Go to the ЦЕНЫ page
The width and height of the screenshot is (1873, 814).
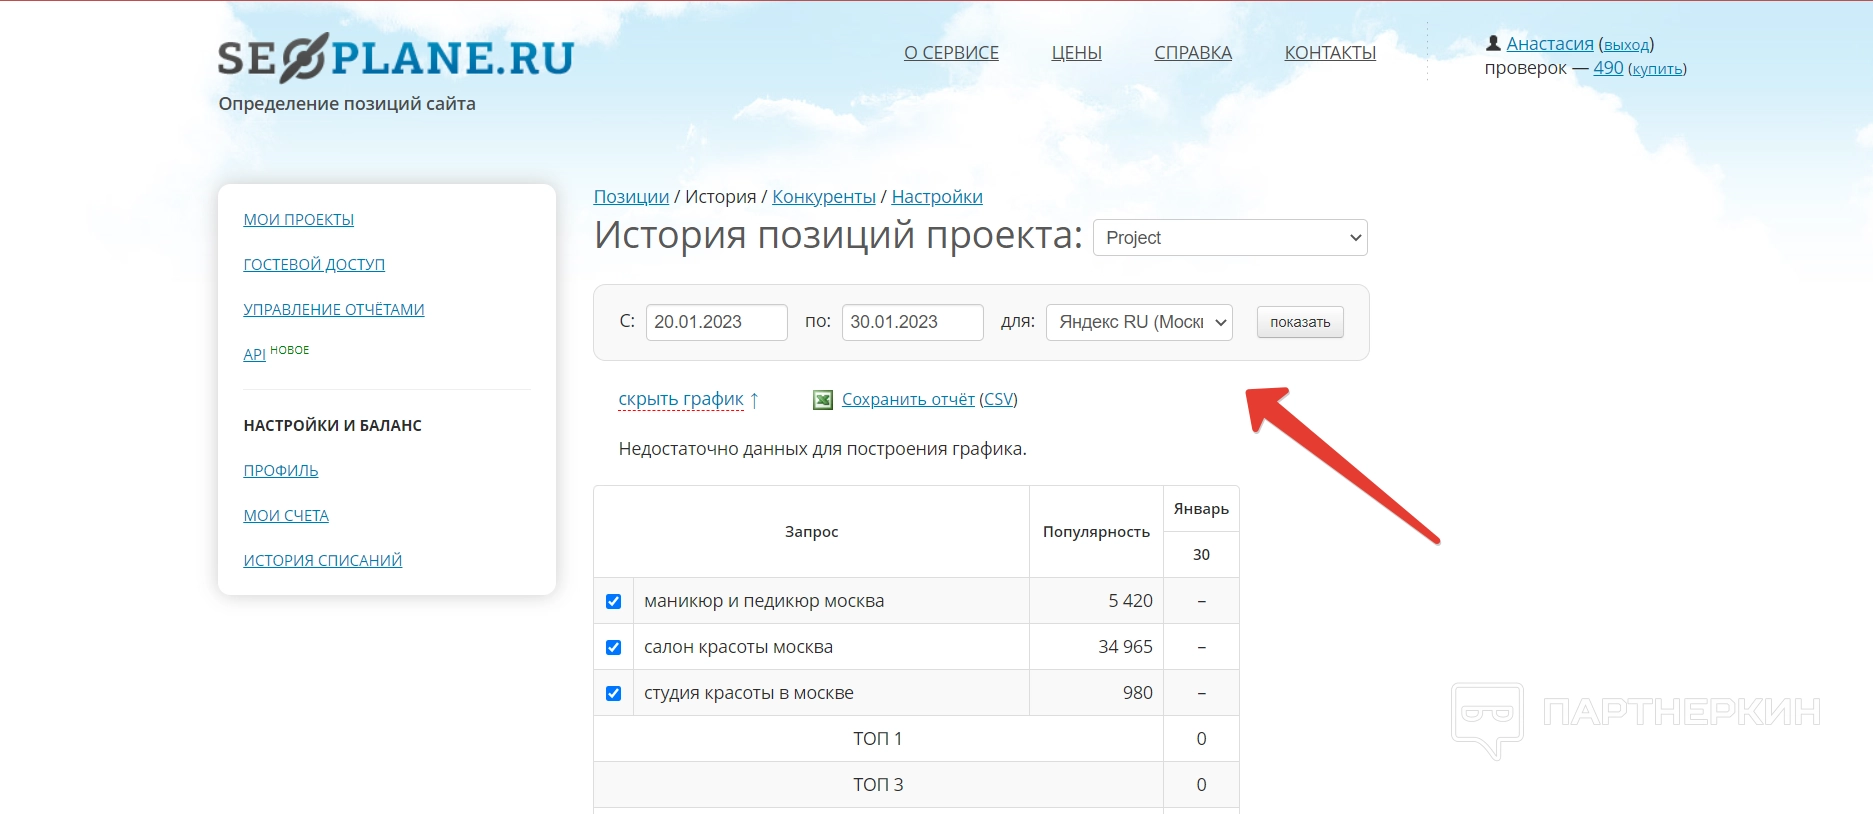(x=1076, y=53)
